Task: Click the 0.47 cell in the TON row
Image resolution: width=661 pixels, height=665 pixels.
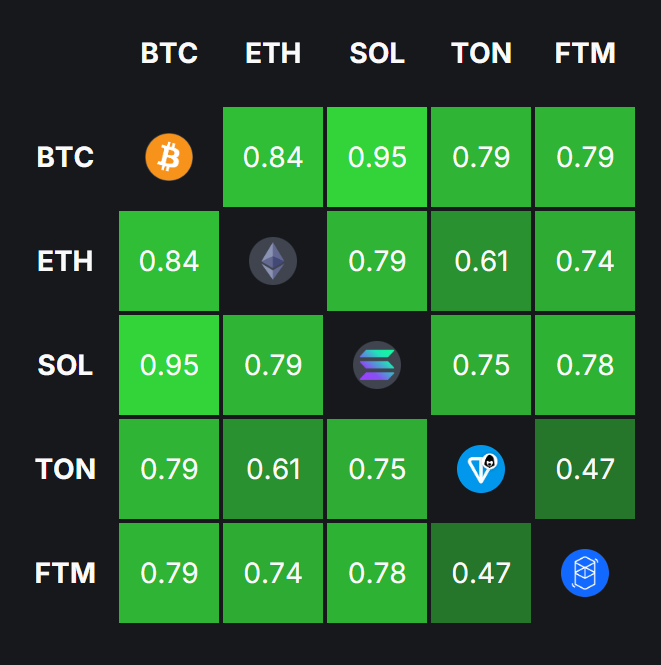Action: 585,469
